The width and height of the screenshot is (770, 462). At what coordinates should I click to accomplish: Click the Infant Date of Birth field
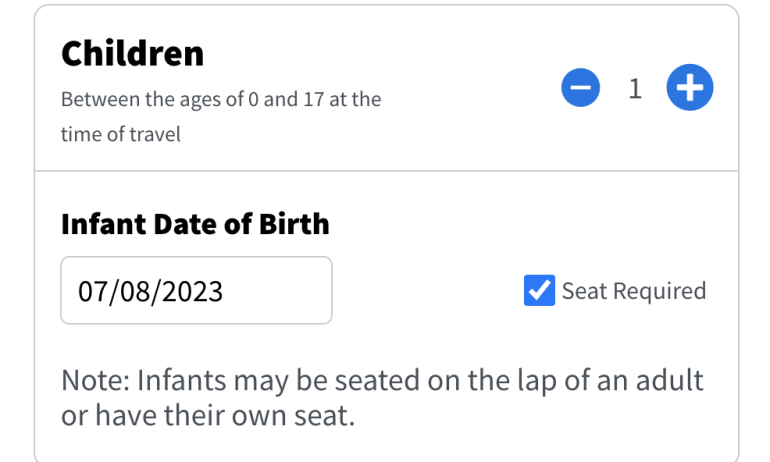(x=196, y=291)
